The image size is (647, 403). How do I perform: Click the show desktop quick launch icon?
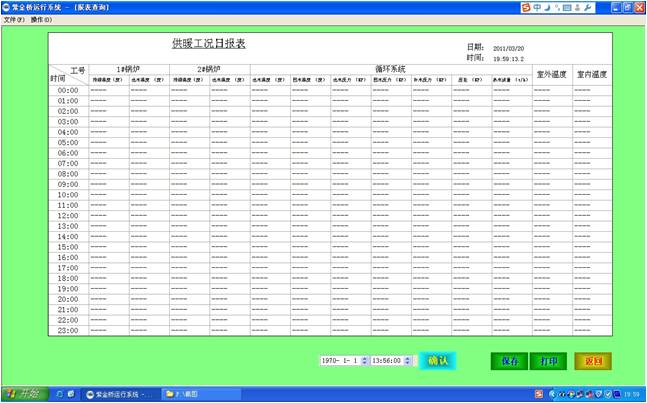tap(72, 394)
